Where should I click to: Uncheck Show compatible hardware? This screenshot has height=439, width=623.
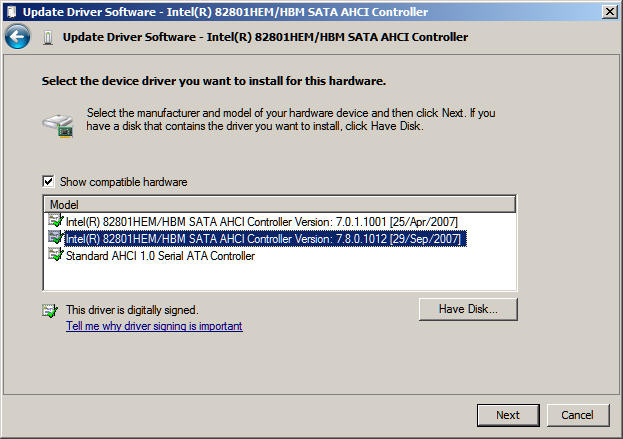(48, 182)
